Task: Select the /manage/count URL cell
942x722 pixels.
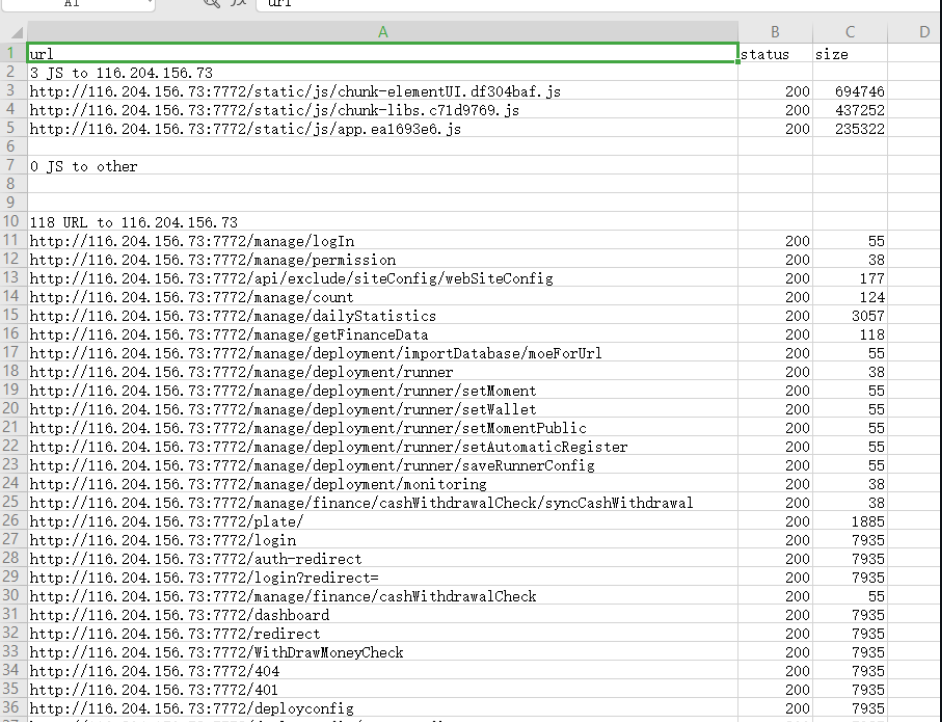Action: (x=383, y=297)
